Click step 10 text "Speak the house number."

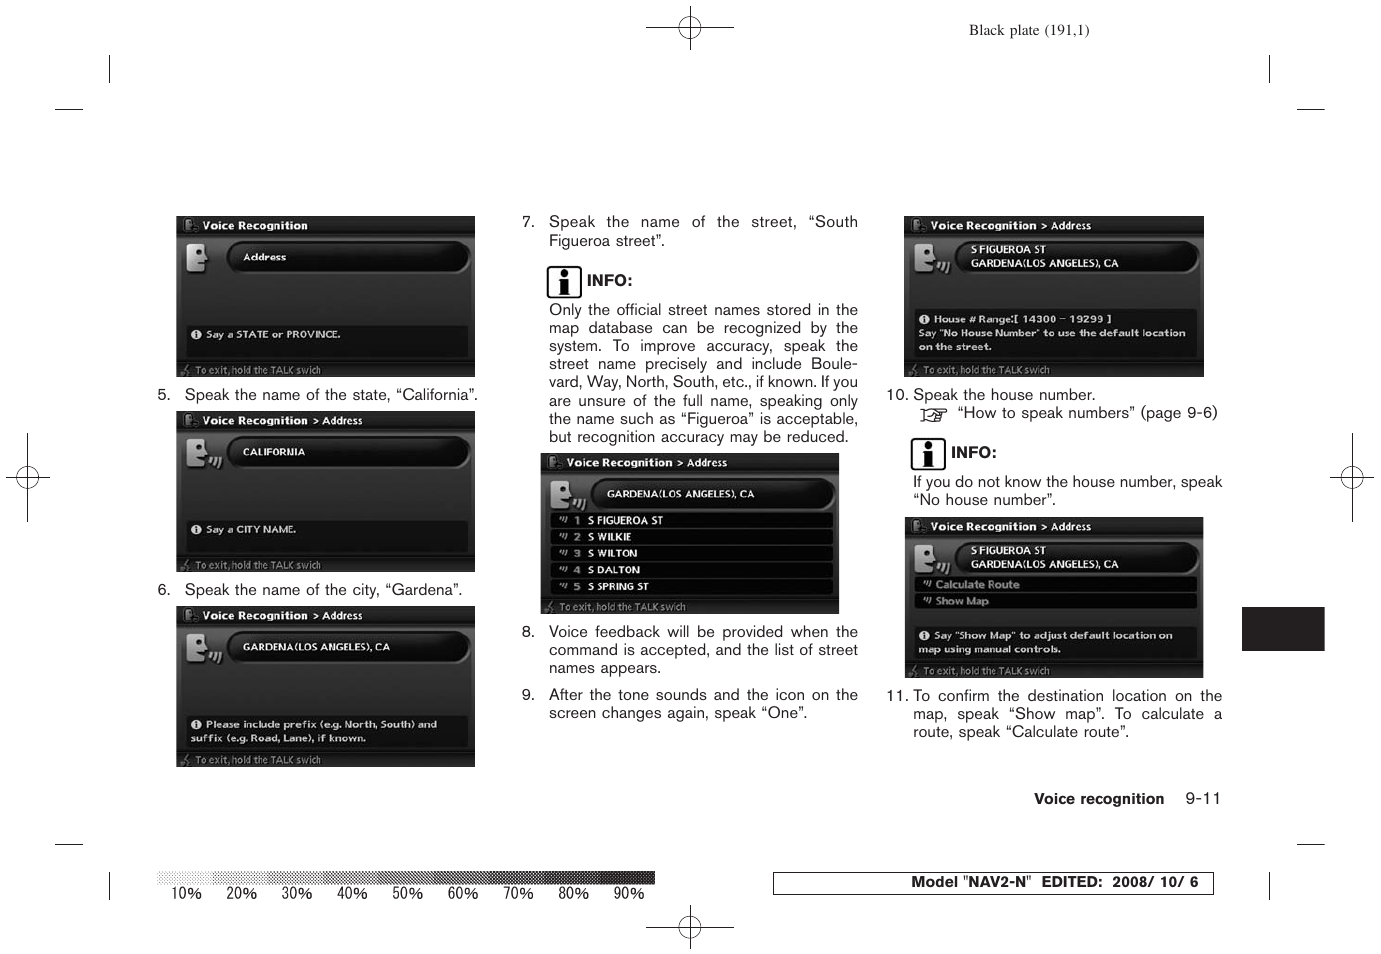(x=1004, y=395)
